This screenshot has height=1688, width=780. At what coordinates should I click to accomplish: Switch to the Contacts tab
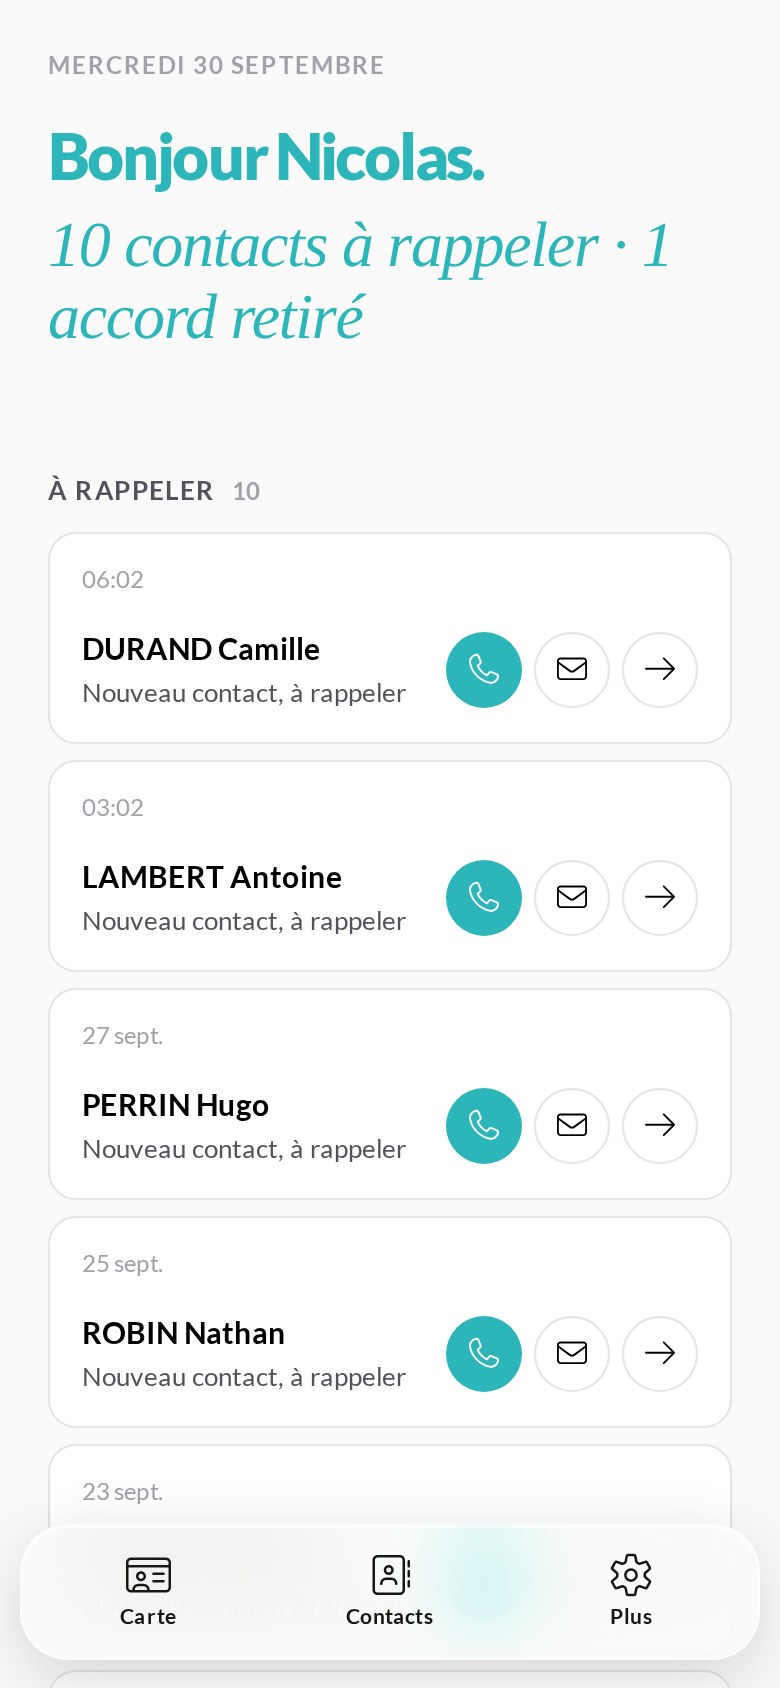coord(390,1592)
